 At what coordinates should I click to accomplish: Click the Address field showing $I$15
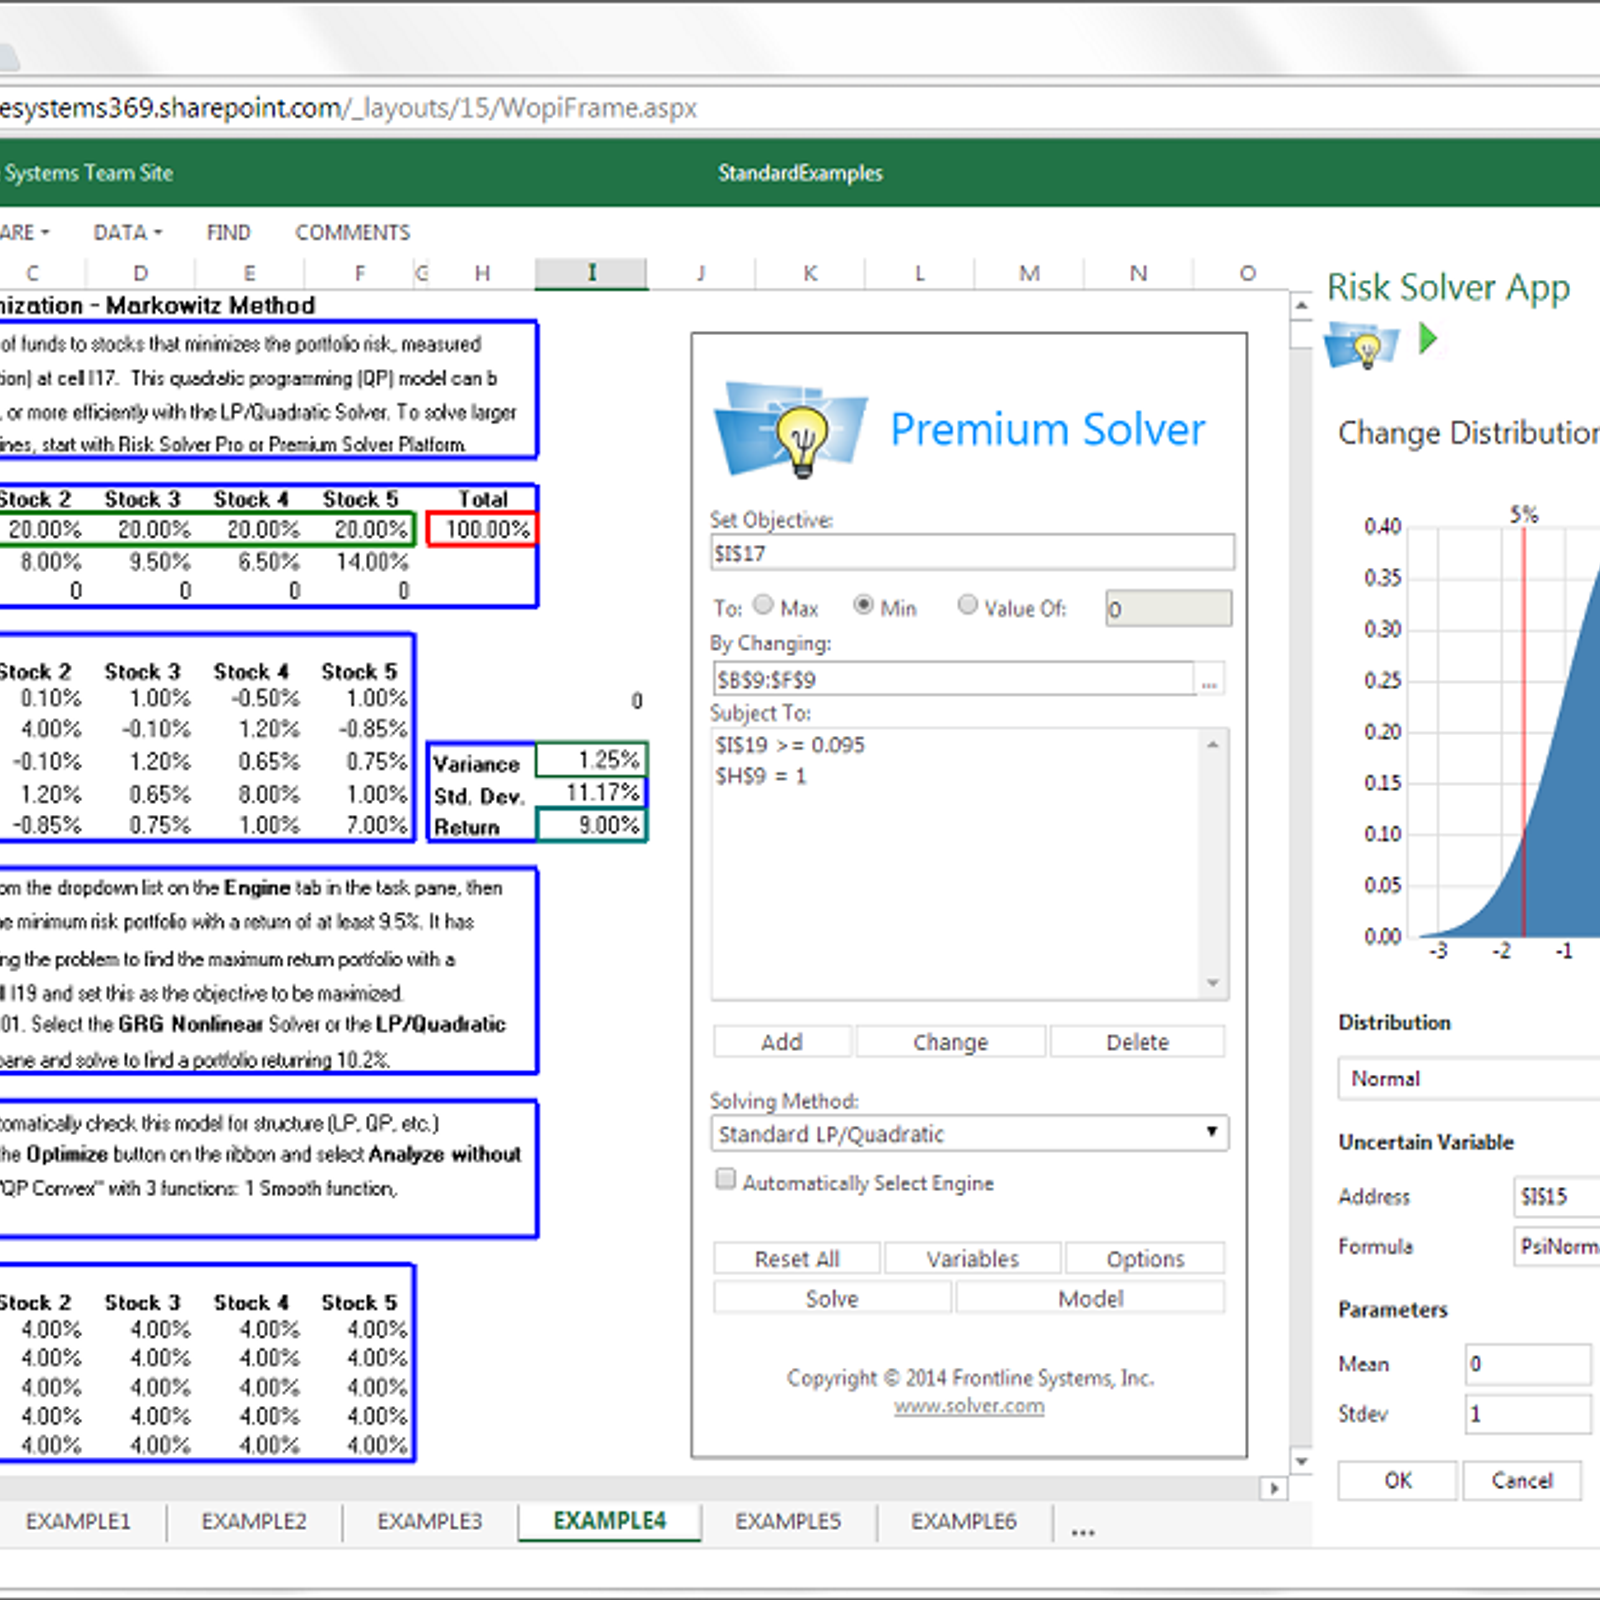click(x=1558, y=1197)
